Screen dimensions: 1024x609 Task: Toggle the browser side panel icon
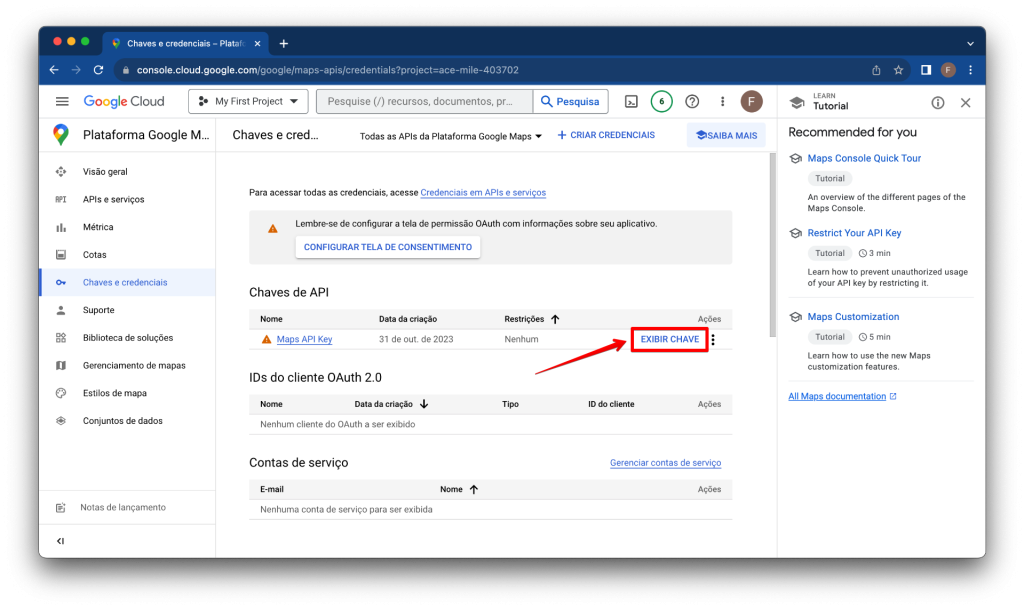pos(926,70)
